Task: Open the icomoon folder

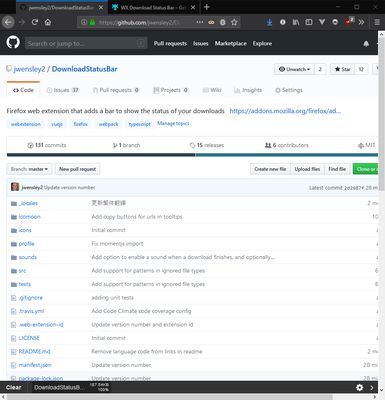Action: (x=29, y=217)
